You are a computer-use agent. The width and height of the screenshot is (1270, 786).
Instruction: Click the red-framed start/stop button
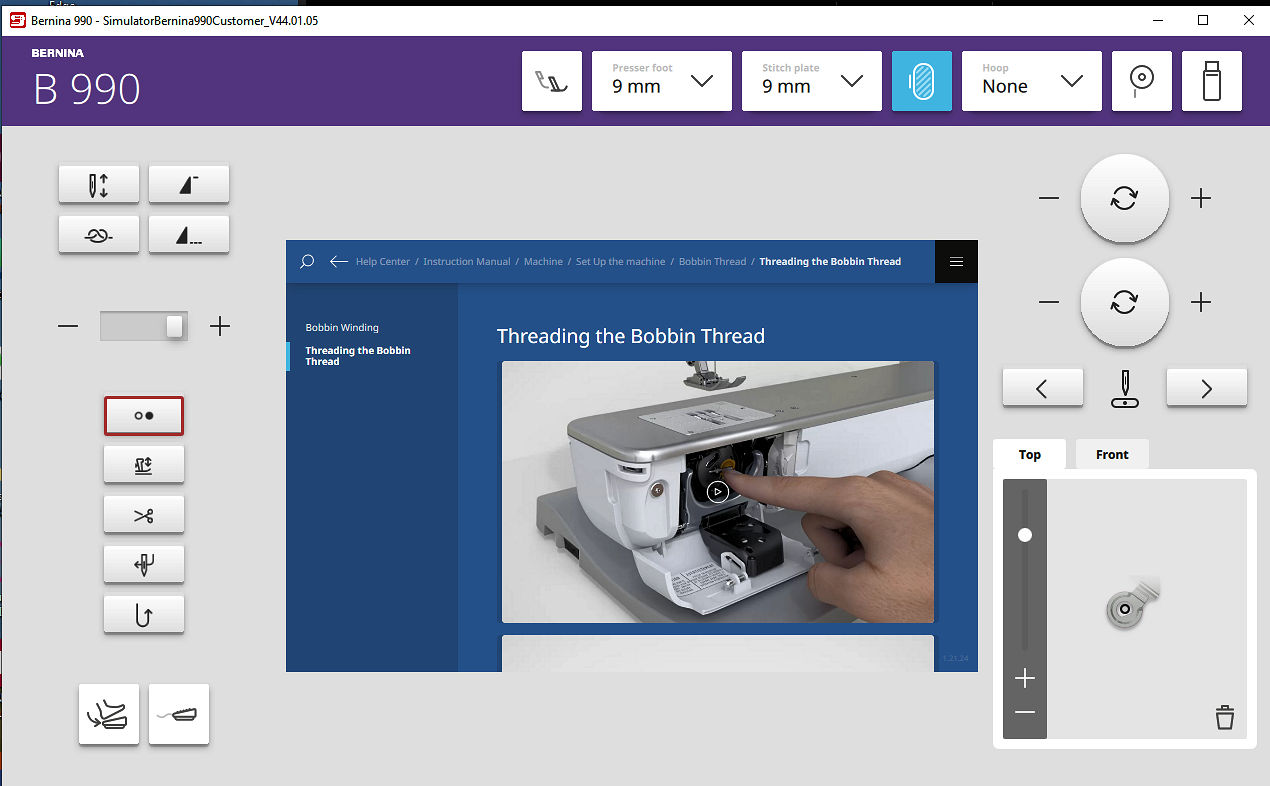click(x=144, y=415)
